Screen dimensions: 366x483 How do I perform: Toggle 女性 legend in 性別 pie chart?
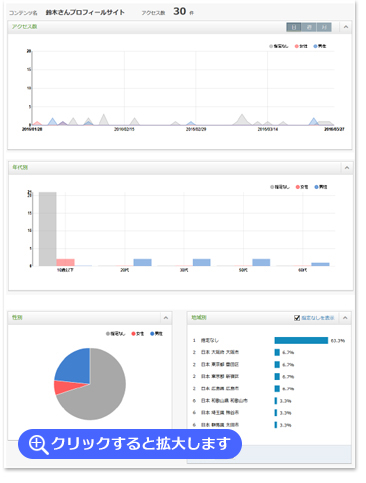(x=138, y=334)
